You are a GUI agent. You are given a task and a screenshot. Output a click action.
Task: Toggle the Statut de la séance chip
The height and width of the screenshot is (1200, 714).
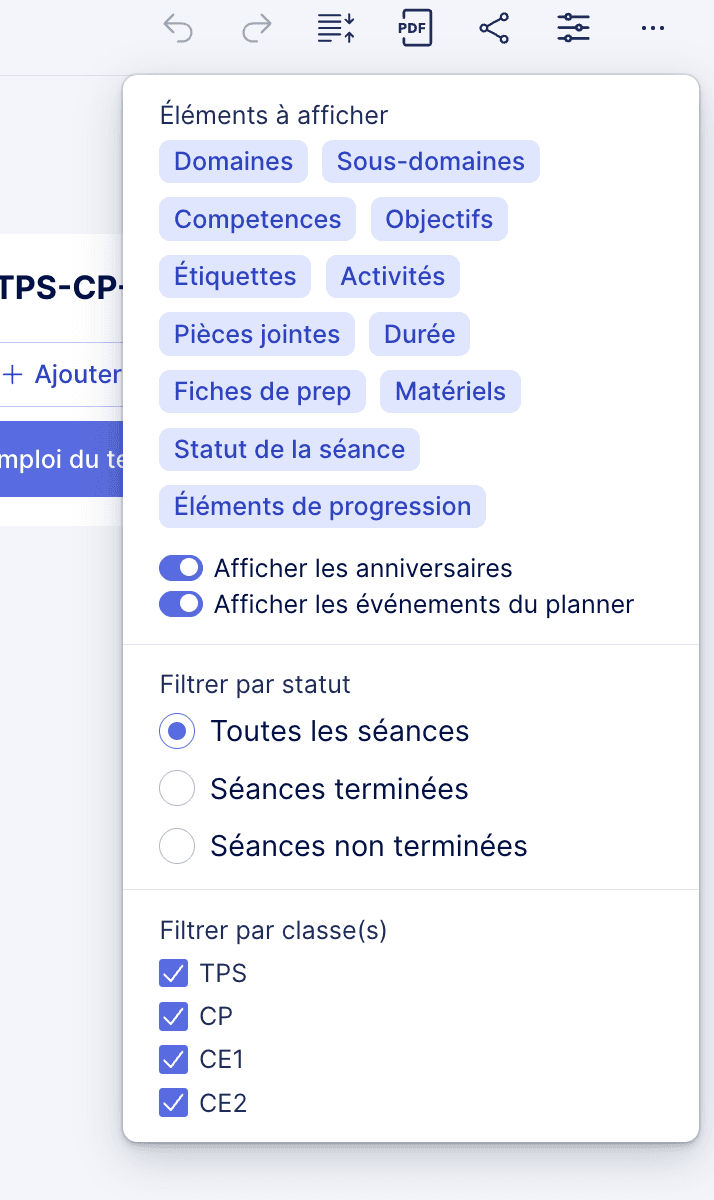[289, 450]
